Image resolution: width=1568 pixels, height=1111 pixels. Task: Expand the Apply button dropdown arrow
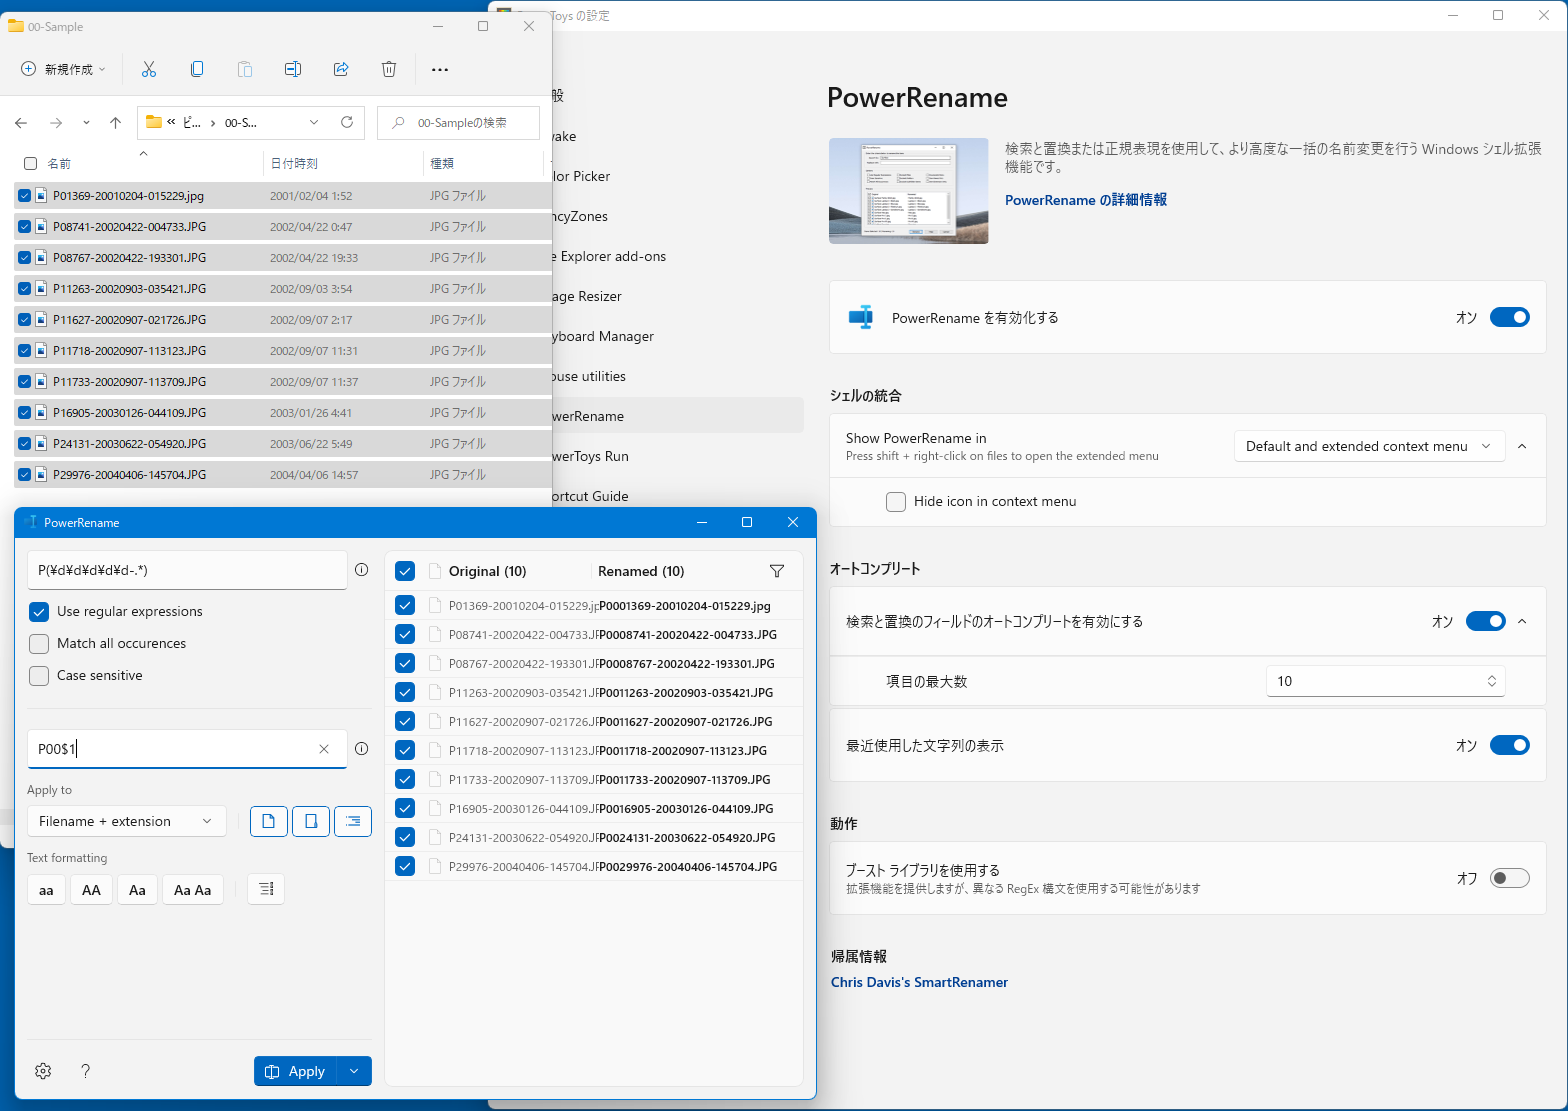click(354, 1071)
